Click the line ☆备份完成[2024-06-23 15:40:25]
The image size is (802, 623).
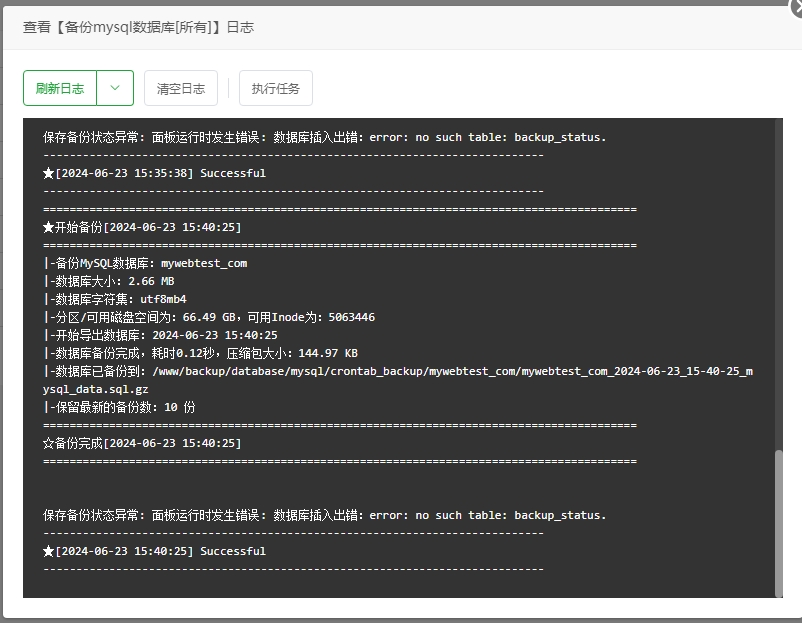click(142, 443)
